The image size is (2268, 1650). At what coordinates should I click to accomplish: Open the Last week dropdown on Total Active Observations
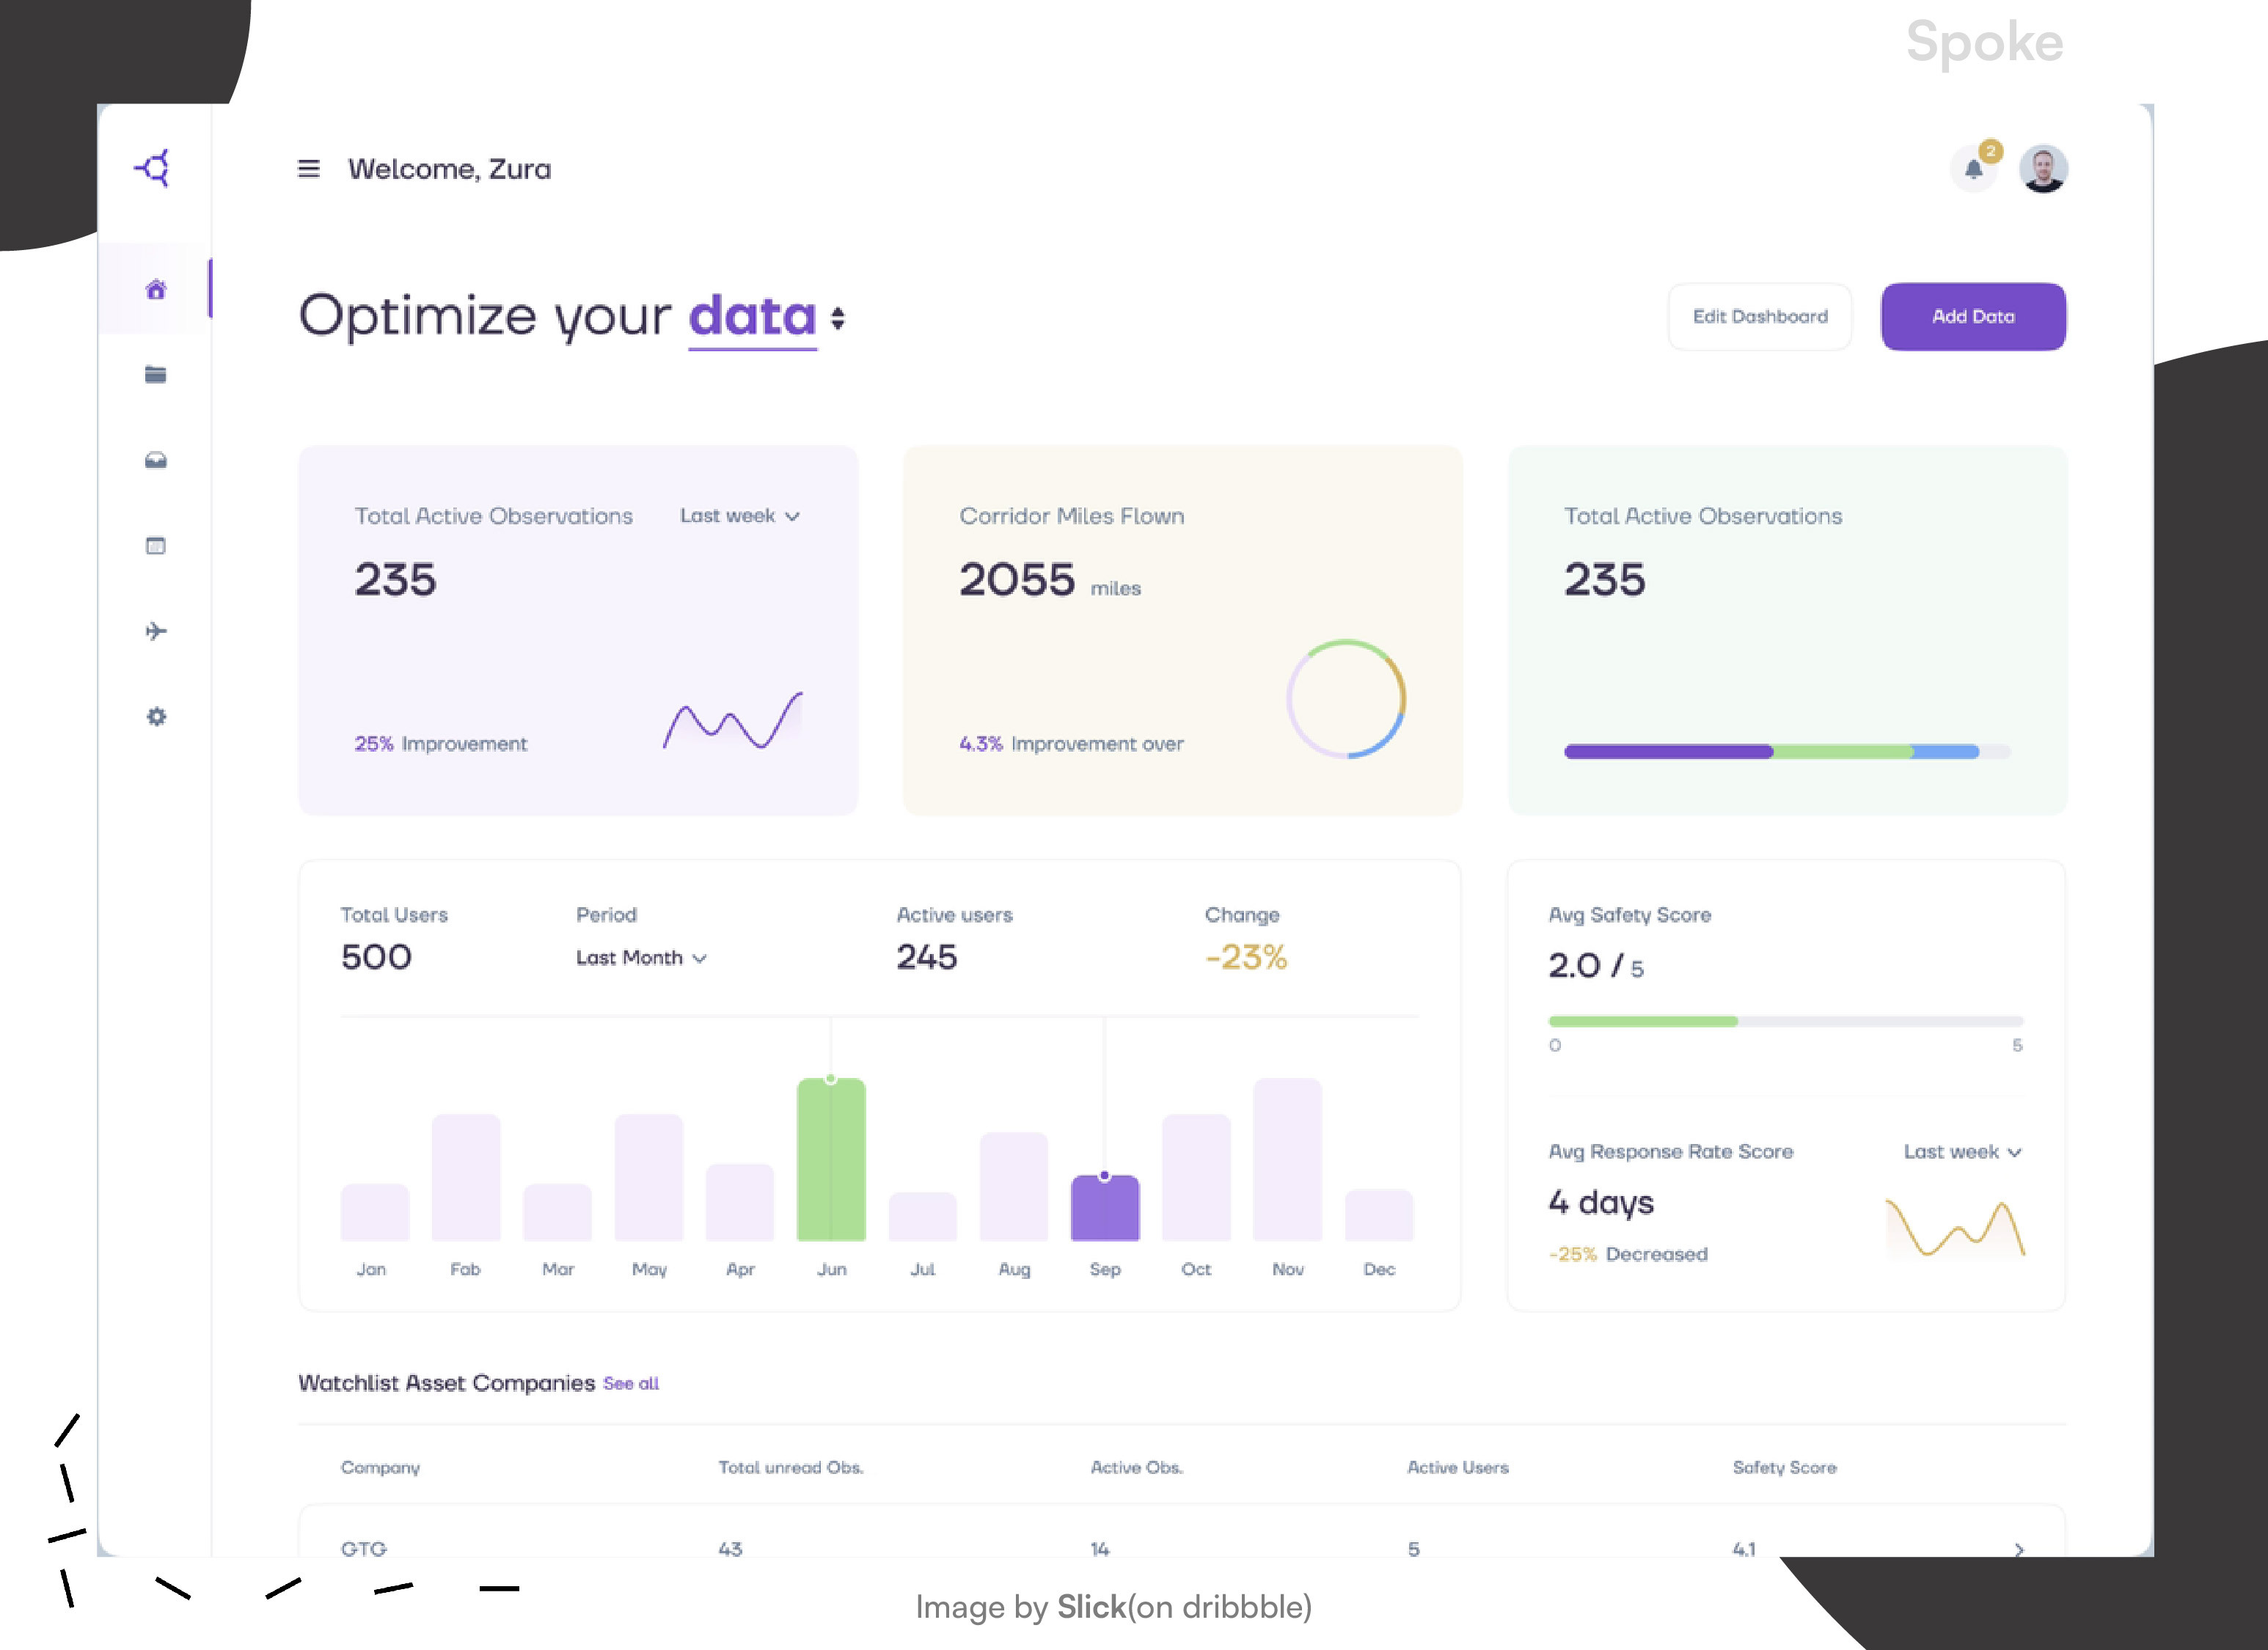[x=740, y=516]
